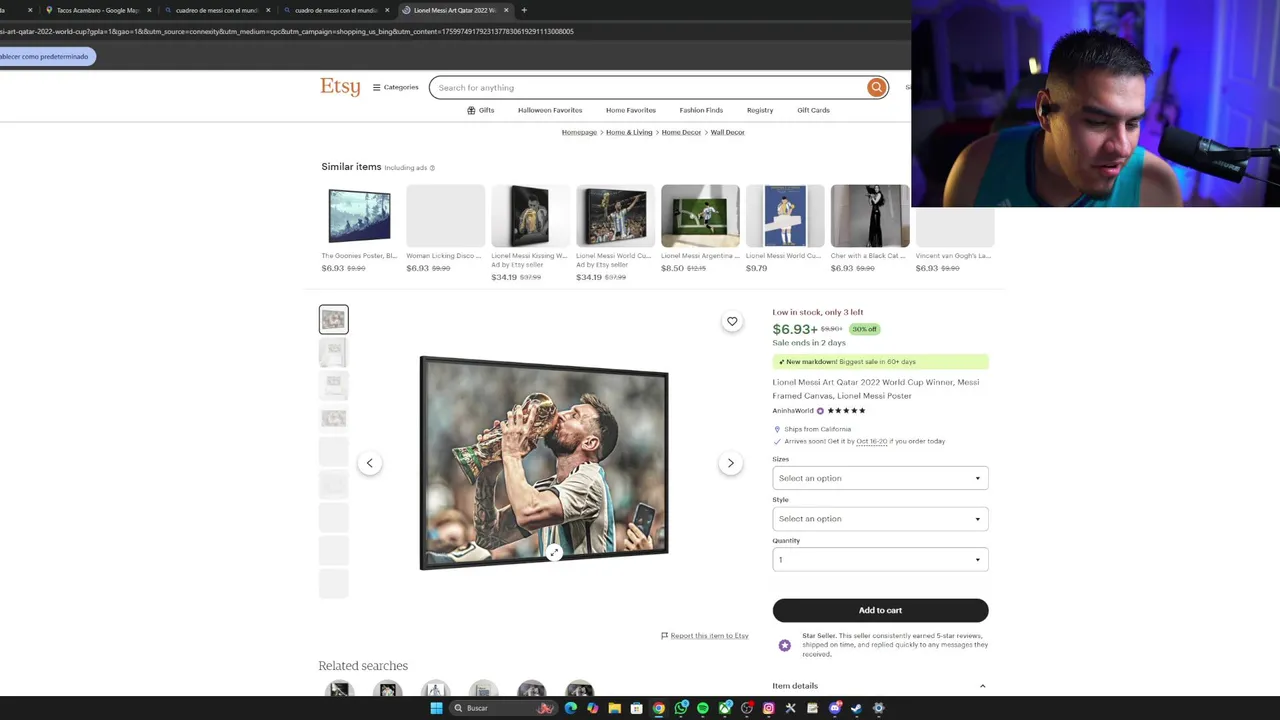
Task: Show next product photo arrow
Action: [730, 463]
